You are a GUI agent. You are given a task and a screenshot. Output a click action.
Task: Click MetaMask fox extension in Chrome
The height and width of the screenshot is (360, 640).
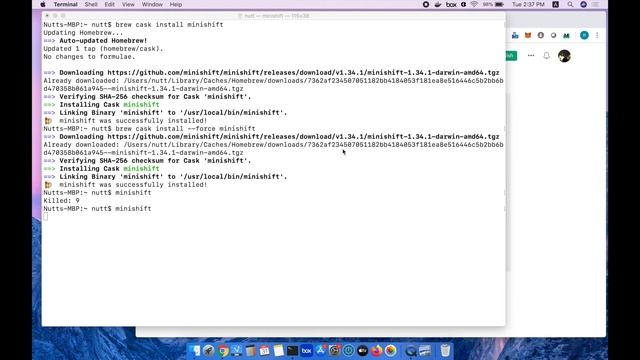tap(528, 36)
